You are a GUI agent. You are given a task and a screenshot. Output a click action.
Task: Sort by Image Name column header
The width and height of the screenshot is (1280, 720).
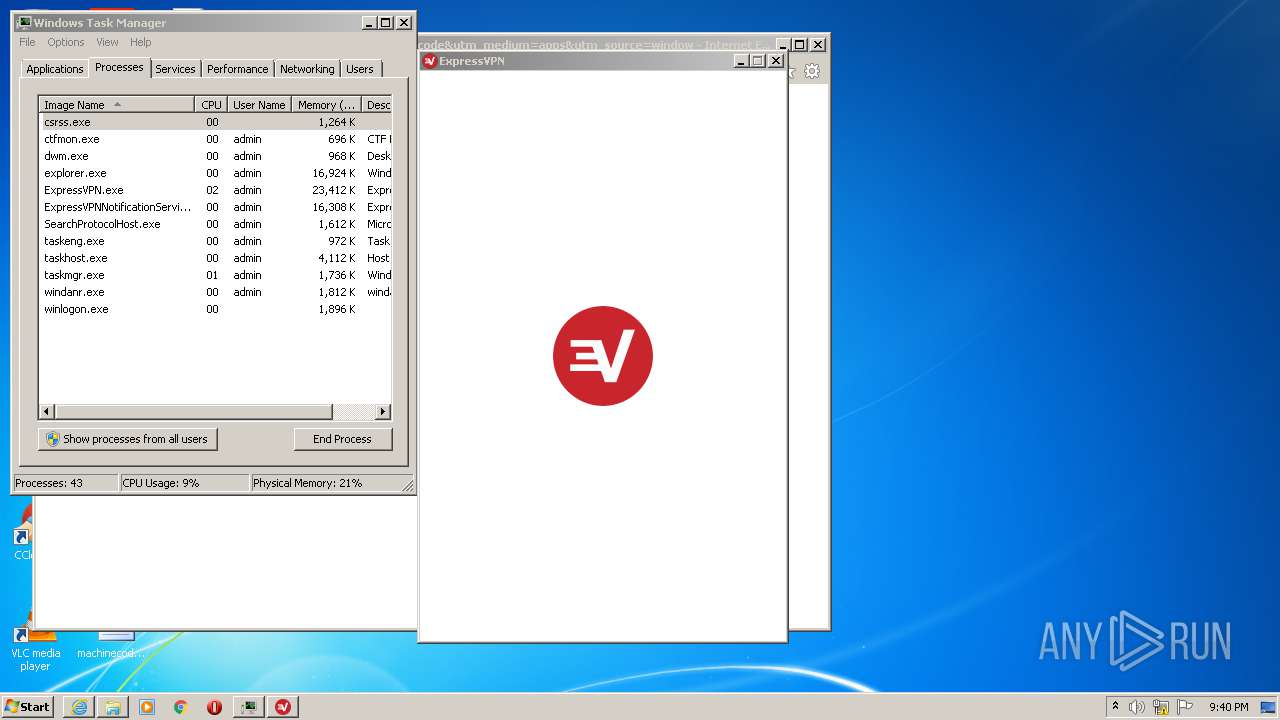tap(116, 105)
